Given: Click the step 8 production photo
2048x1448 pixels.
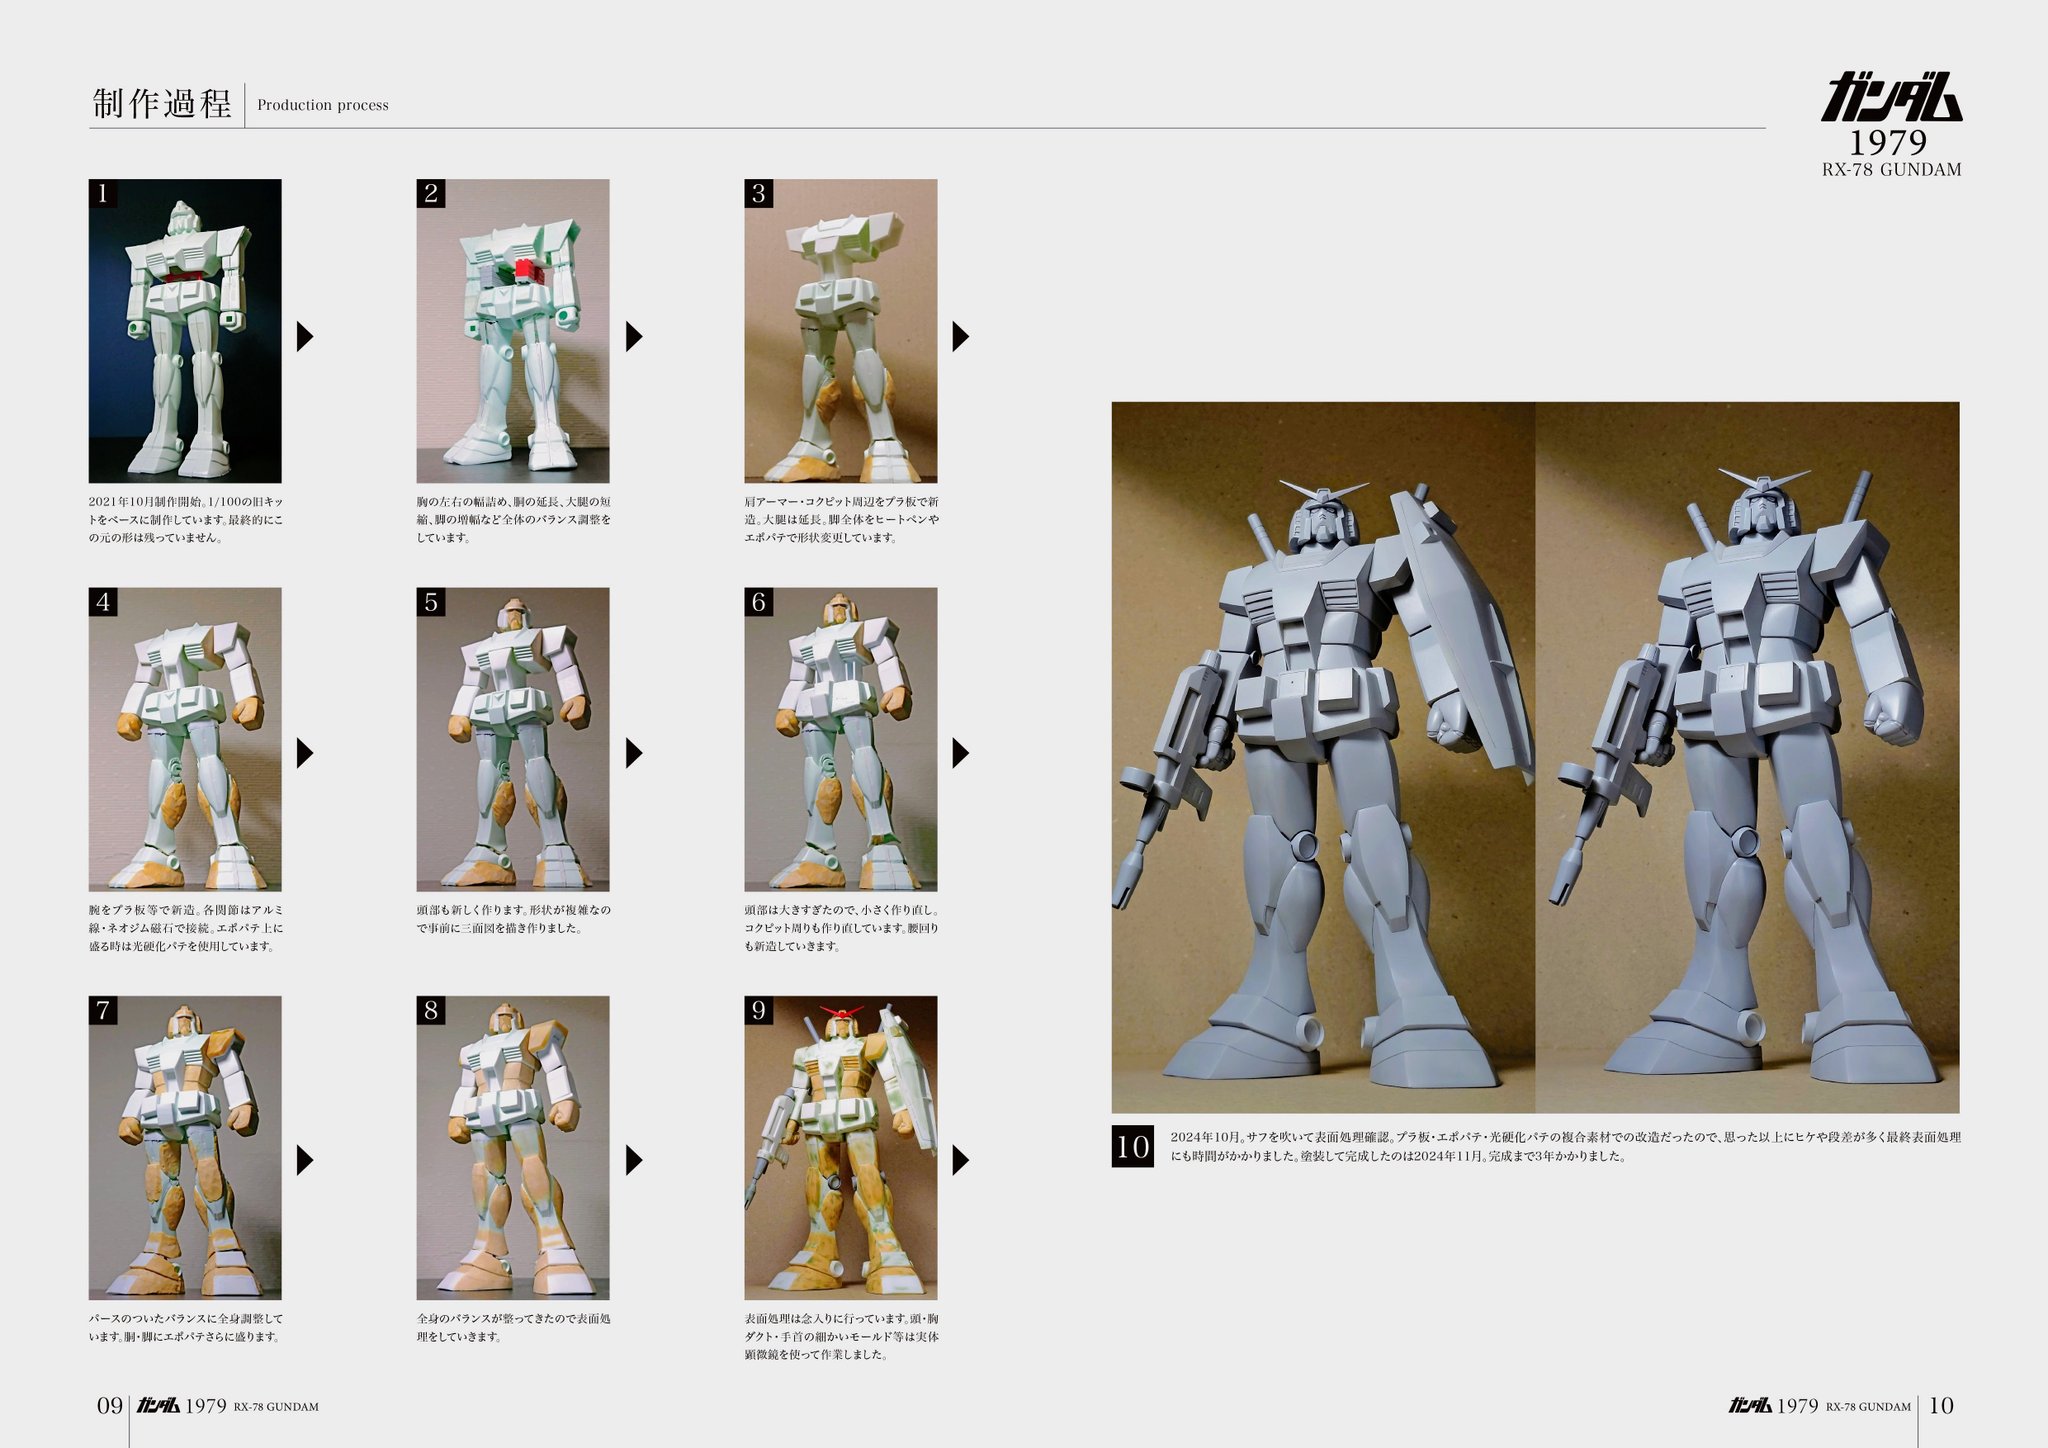Looking at the screenshot, I should (x=513, y=1147).
